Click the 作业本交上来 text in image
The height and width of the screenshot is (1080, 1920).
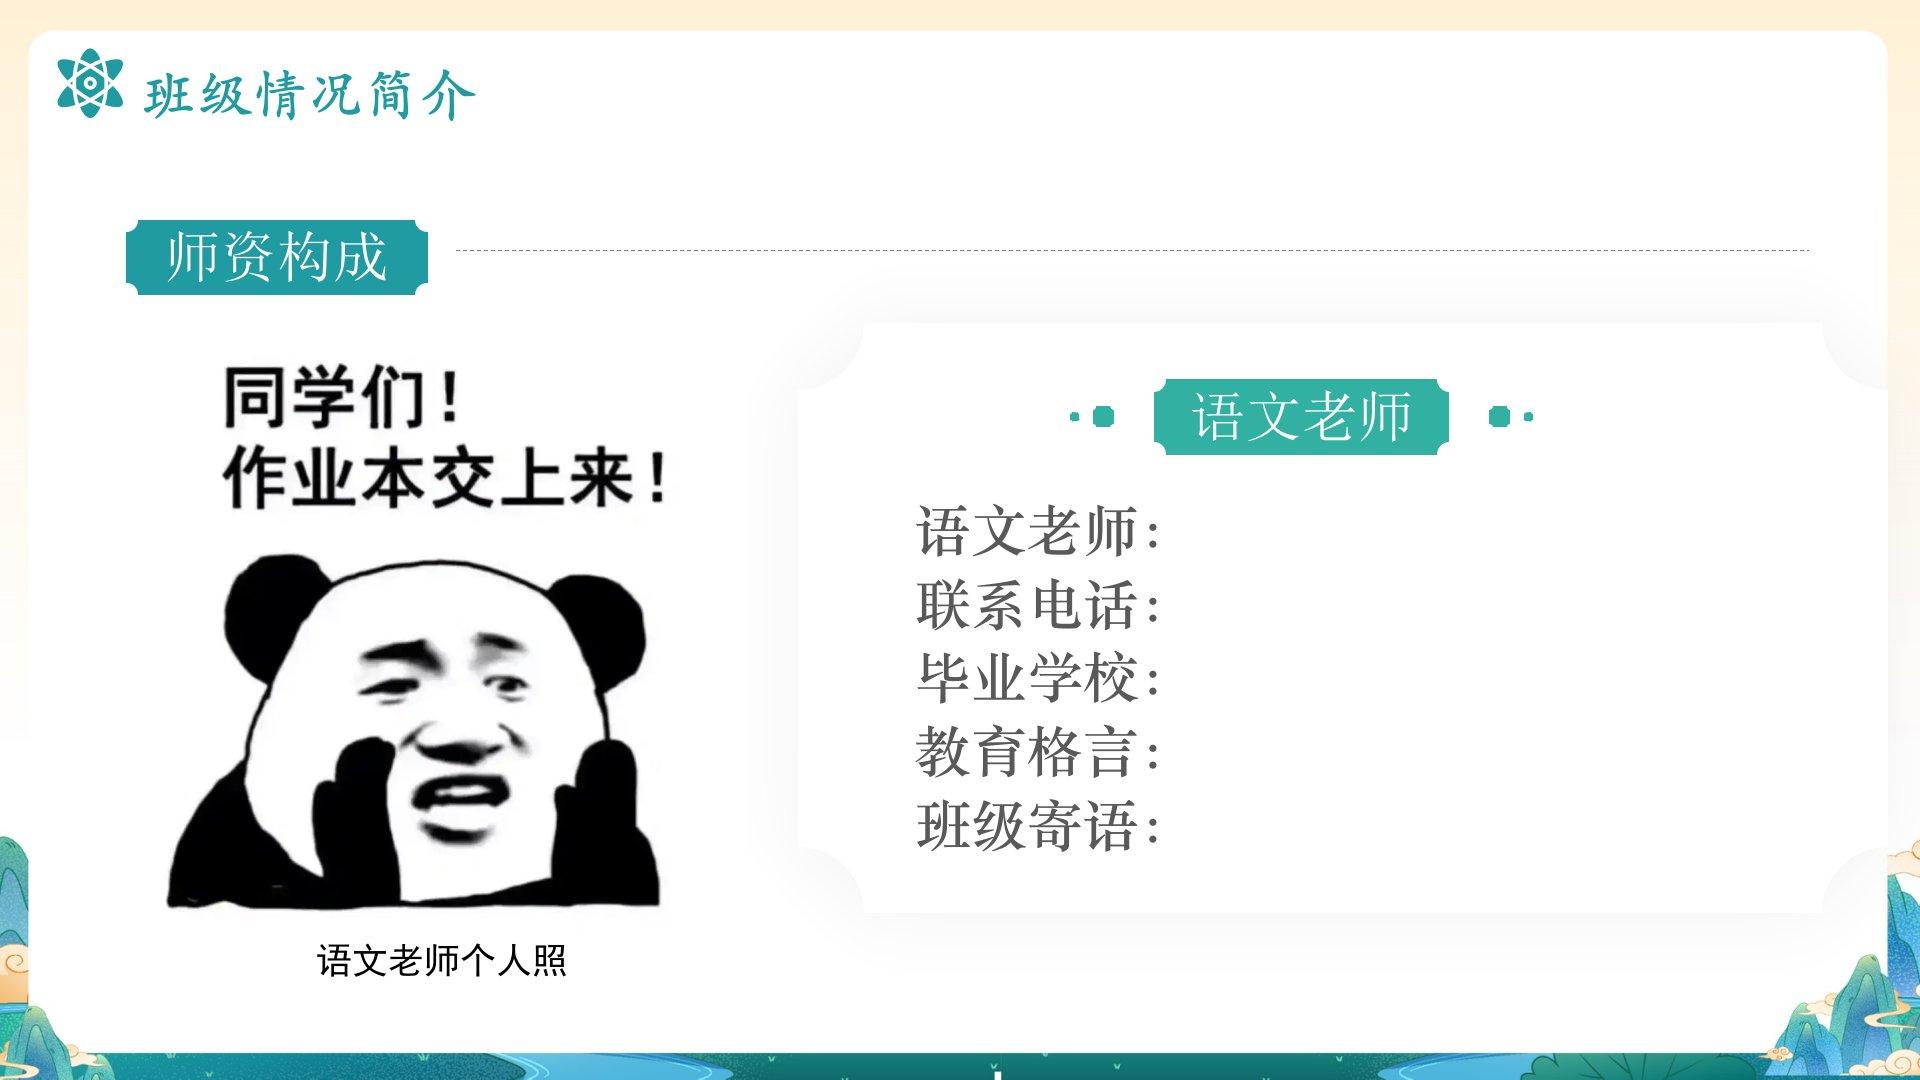[446, 478]
